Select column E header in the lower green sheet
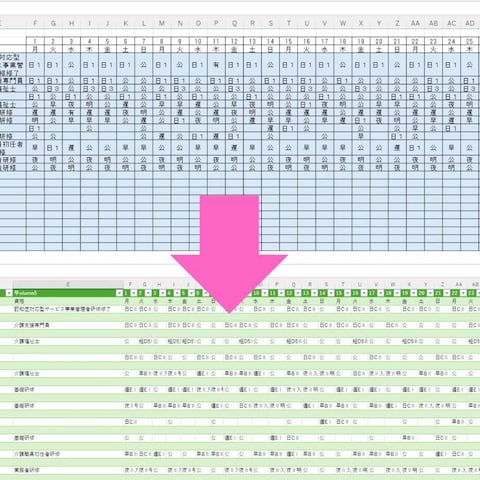480x480 pixels. tap(68, 284)
